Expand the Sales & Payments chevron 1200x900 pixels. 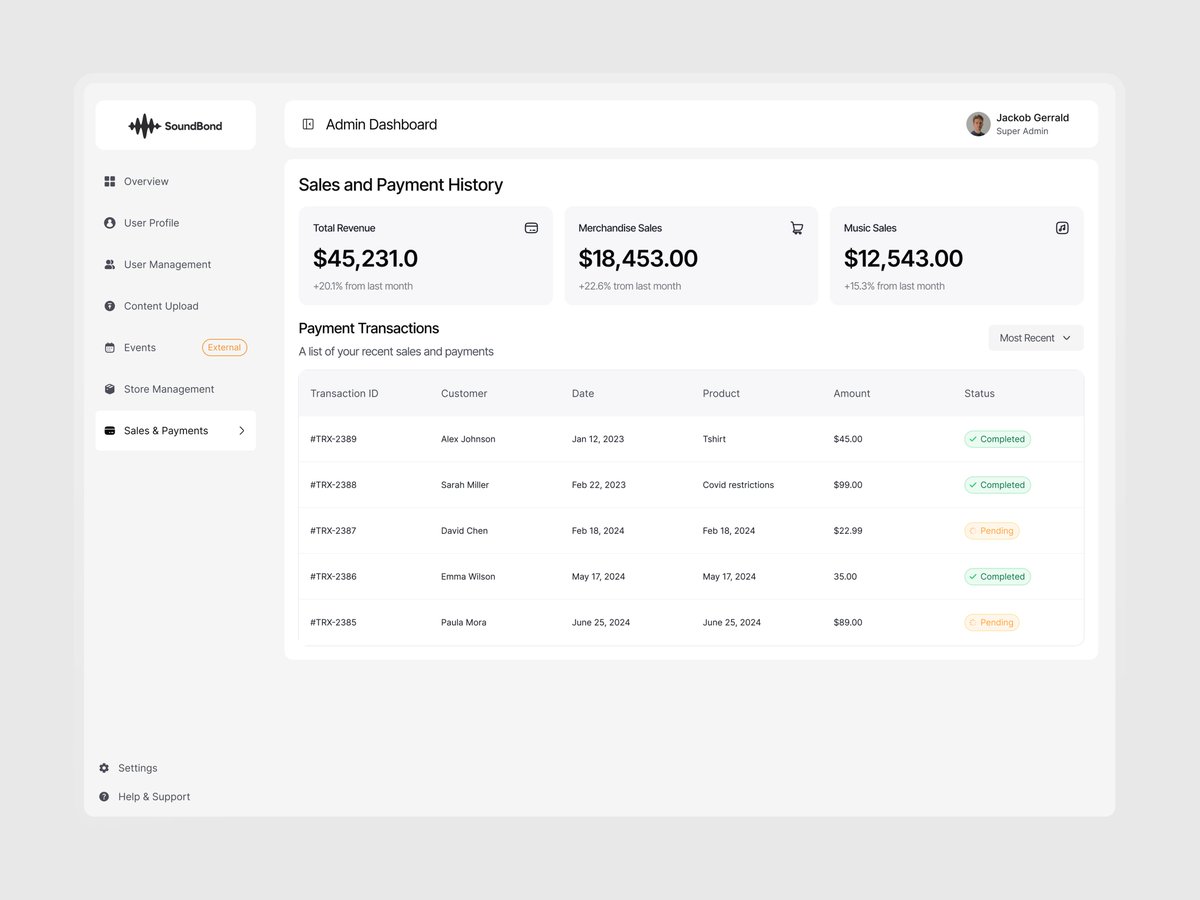(x=241, y=430)
